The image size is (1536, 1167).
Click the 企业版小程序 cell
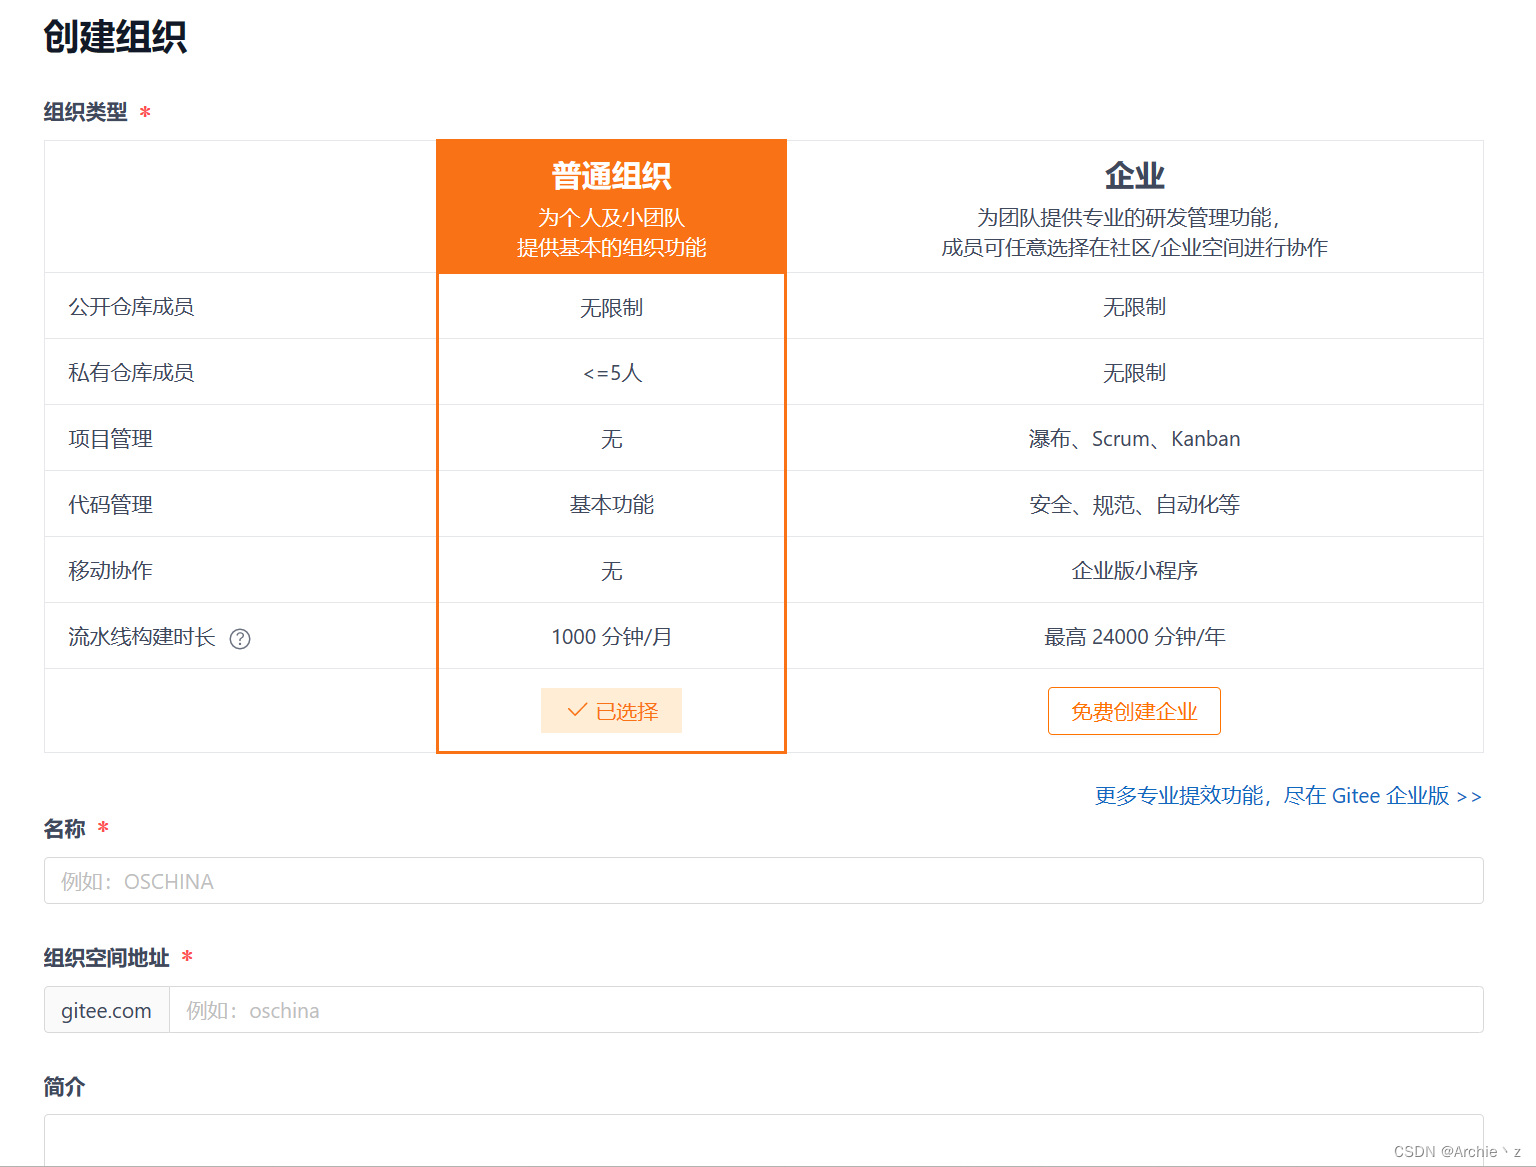coord(1134,571)
